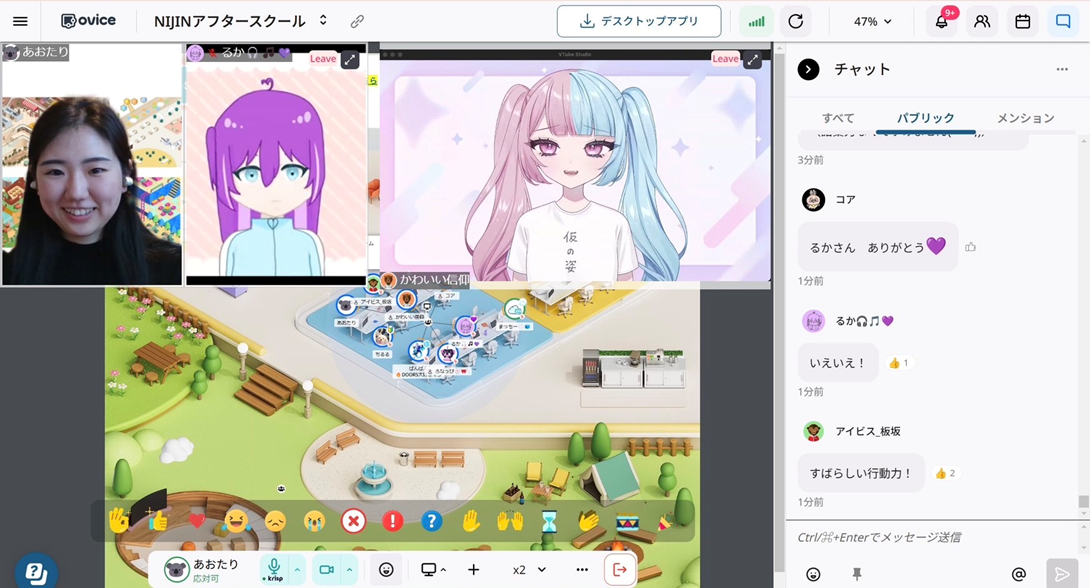1090x588 pixels.
Task: Toggle the camera button
Action: click(326, 569)
